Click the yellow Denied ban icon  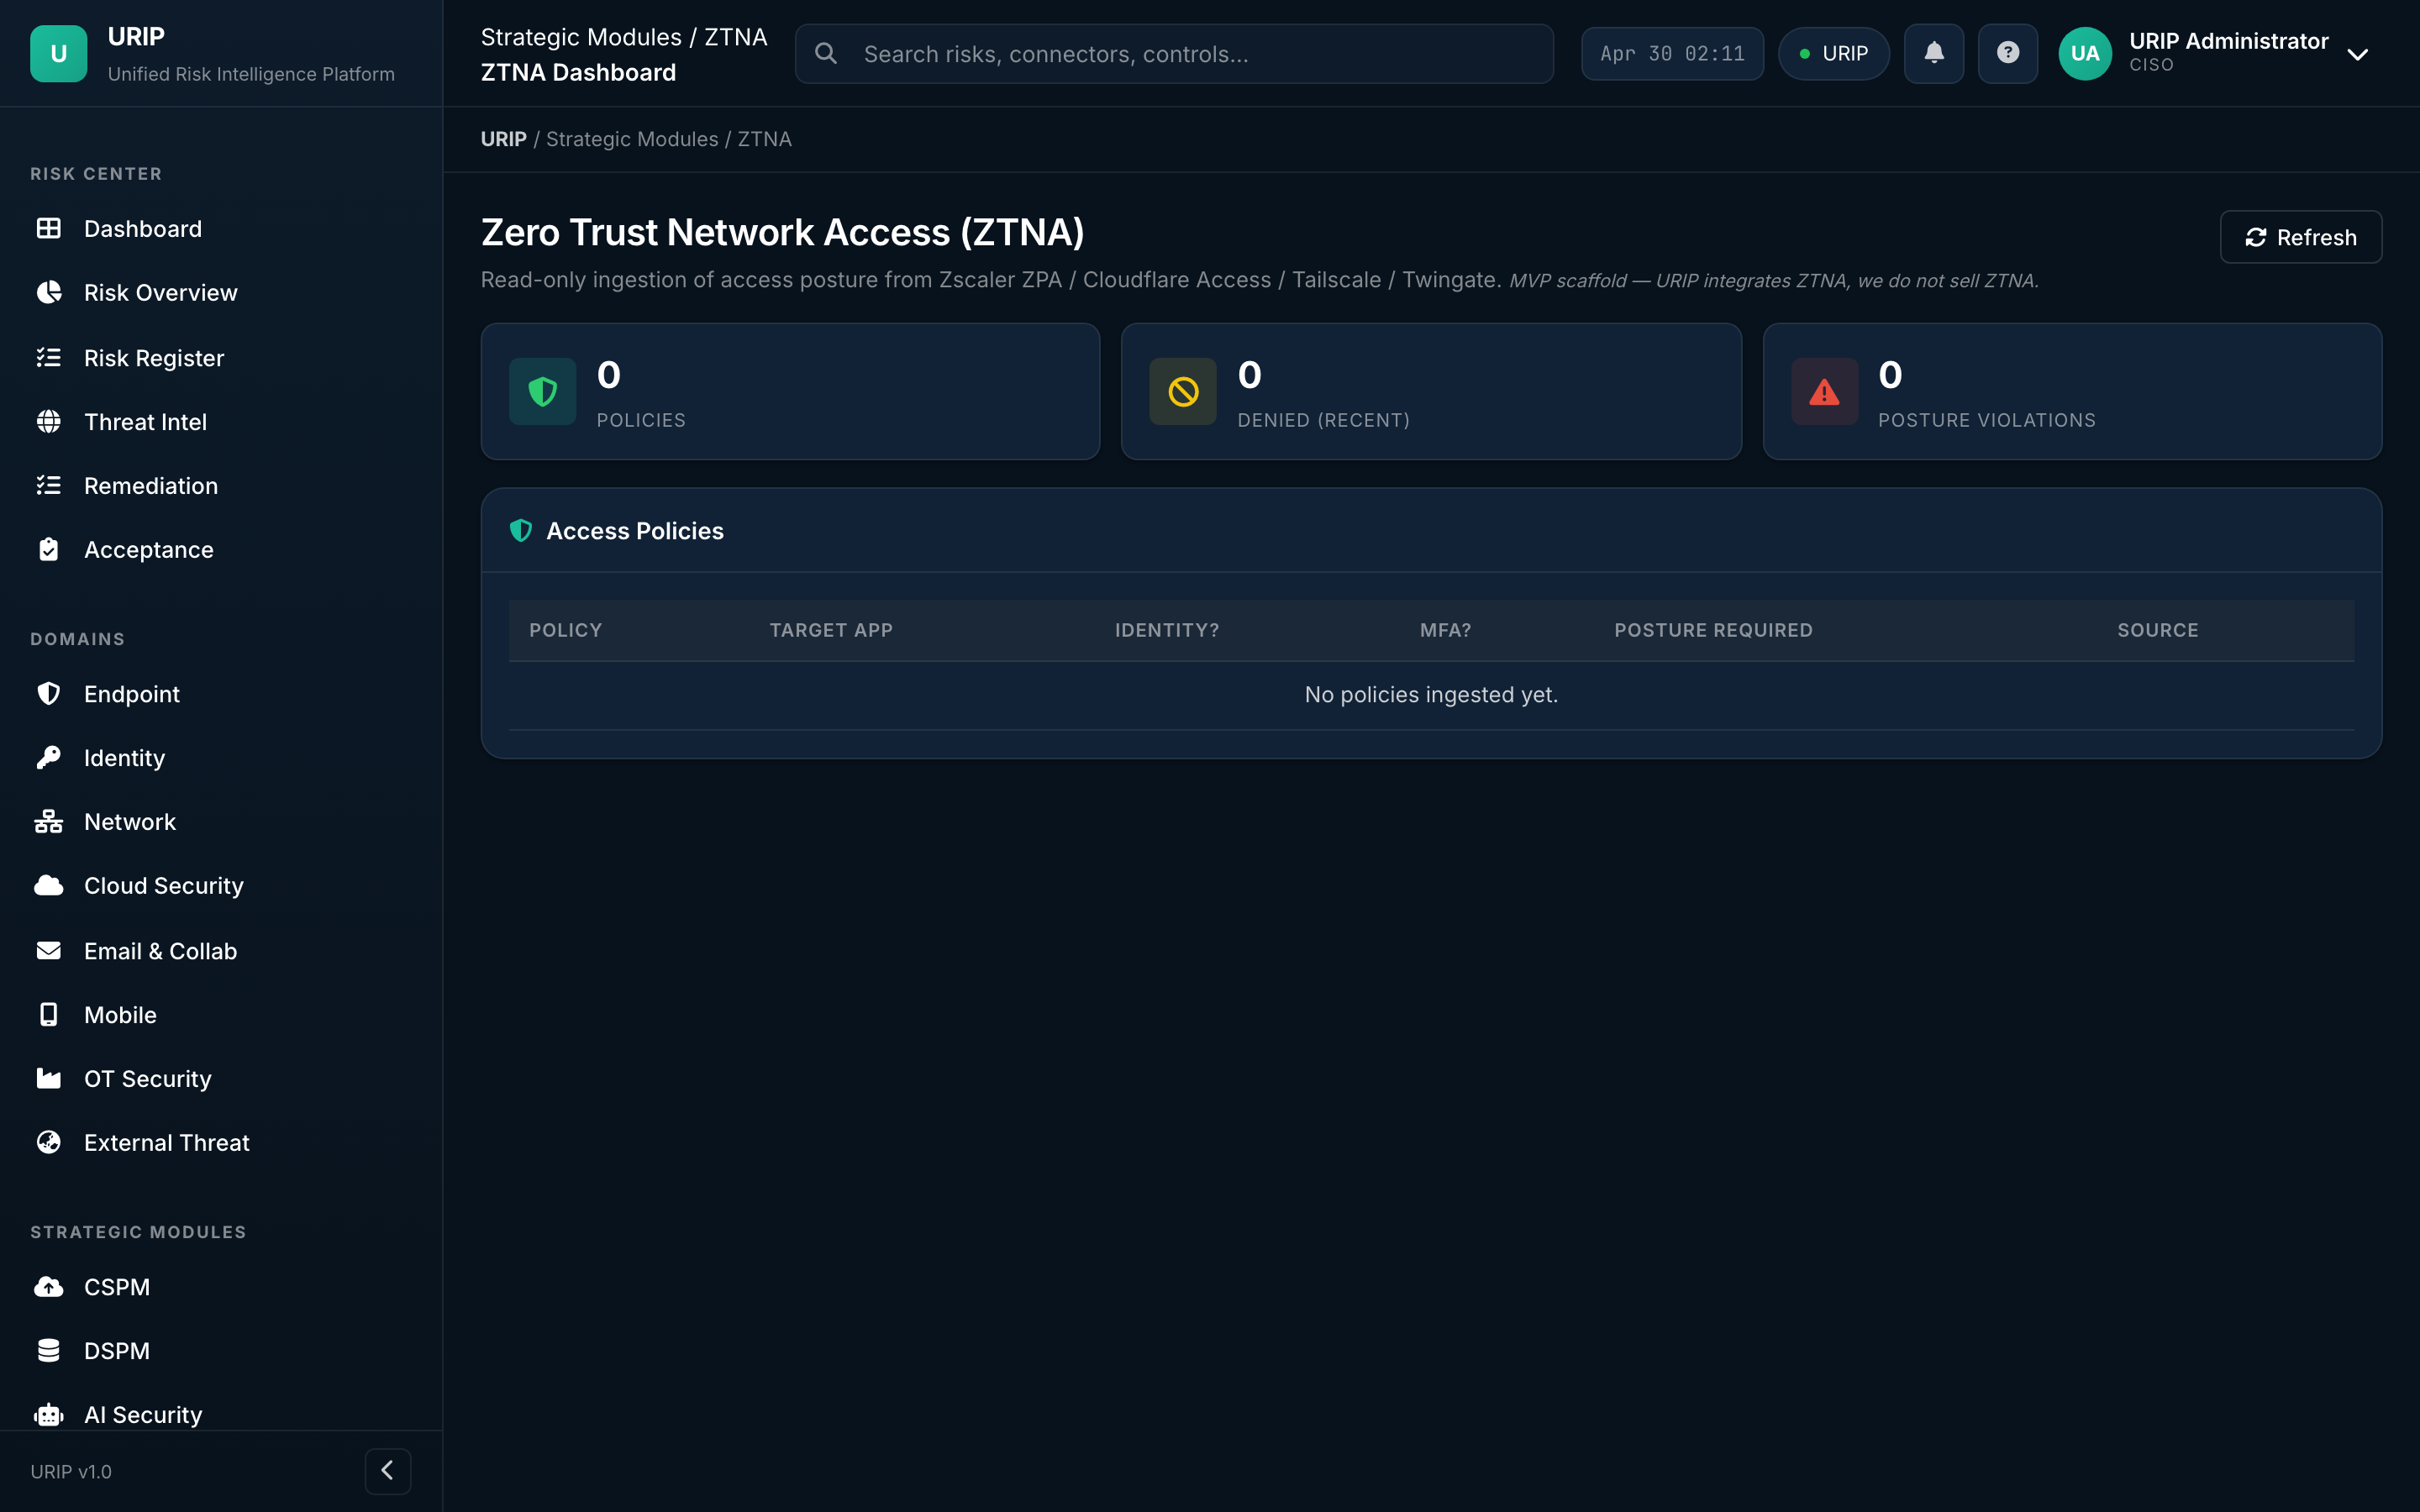tap(1183, 392)
